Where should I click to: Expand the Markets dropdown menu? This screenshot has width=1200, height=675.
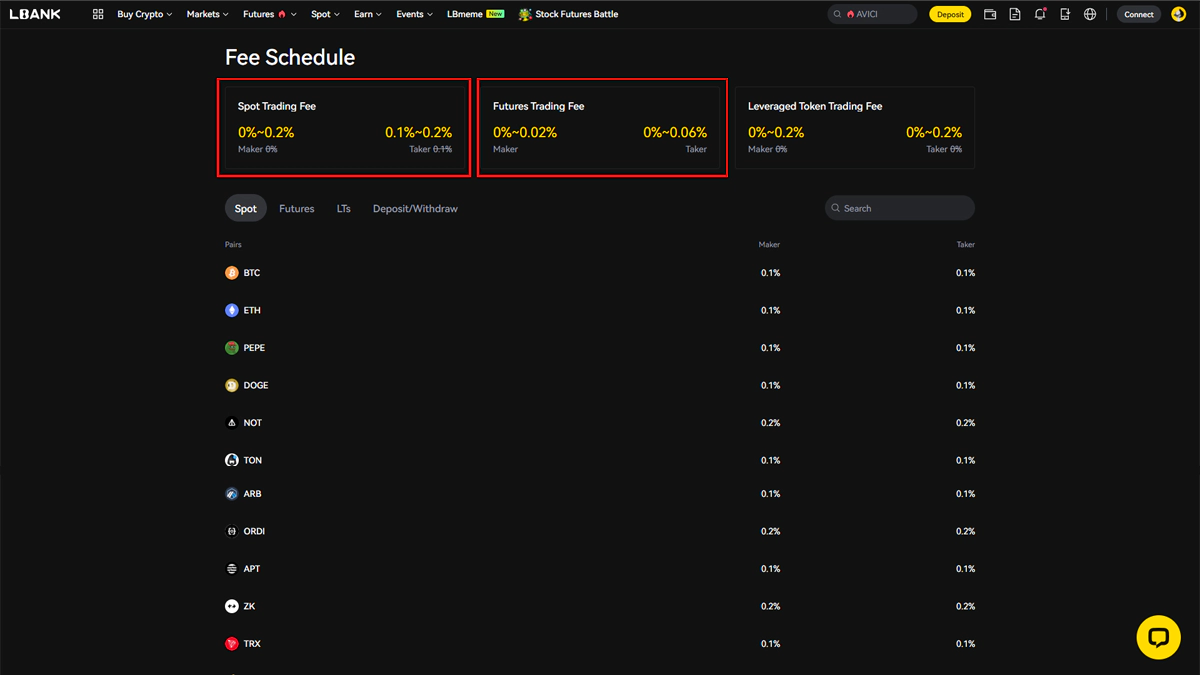click(207, 14)
